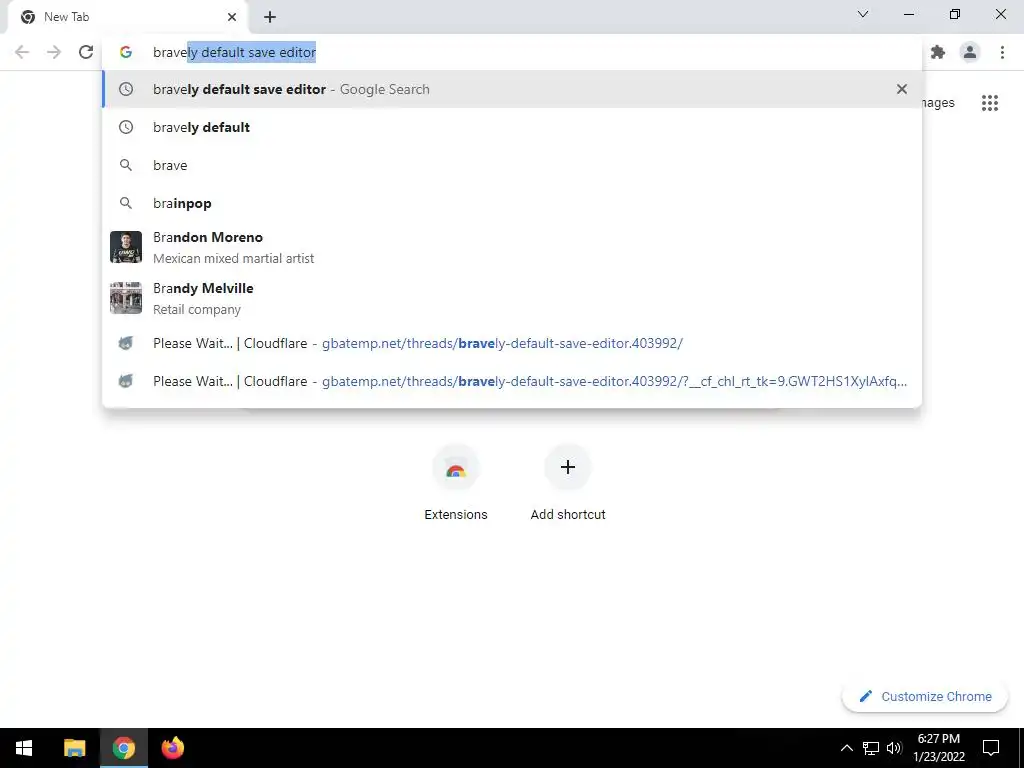
Task: Click magnifier icon beside 'brainpop'
Action: 126,203
